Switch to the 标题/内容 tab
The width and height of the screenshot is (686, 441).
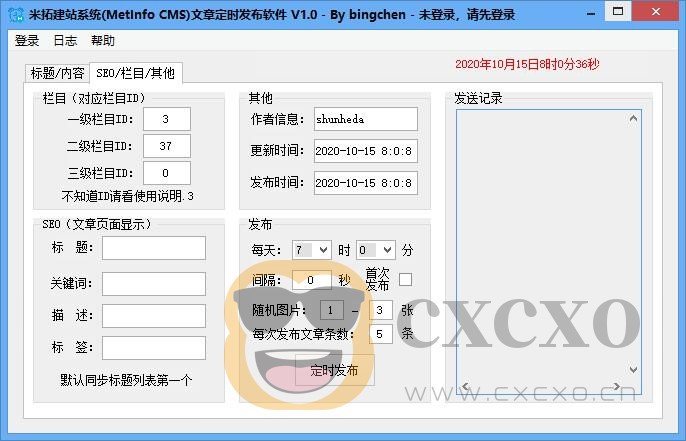[57, 73]
